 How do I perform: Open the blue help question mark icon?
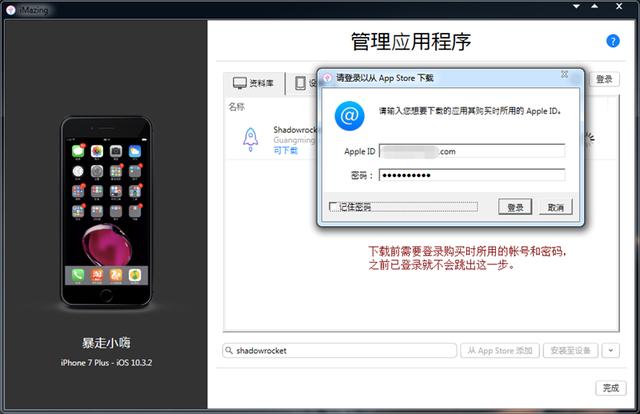point(613,41)
